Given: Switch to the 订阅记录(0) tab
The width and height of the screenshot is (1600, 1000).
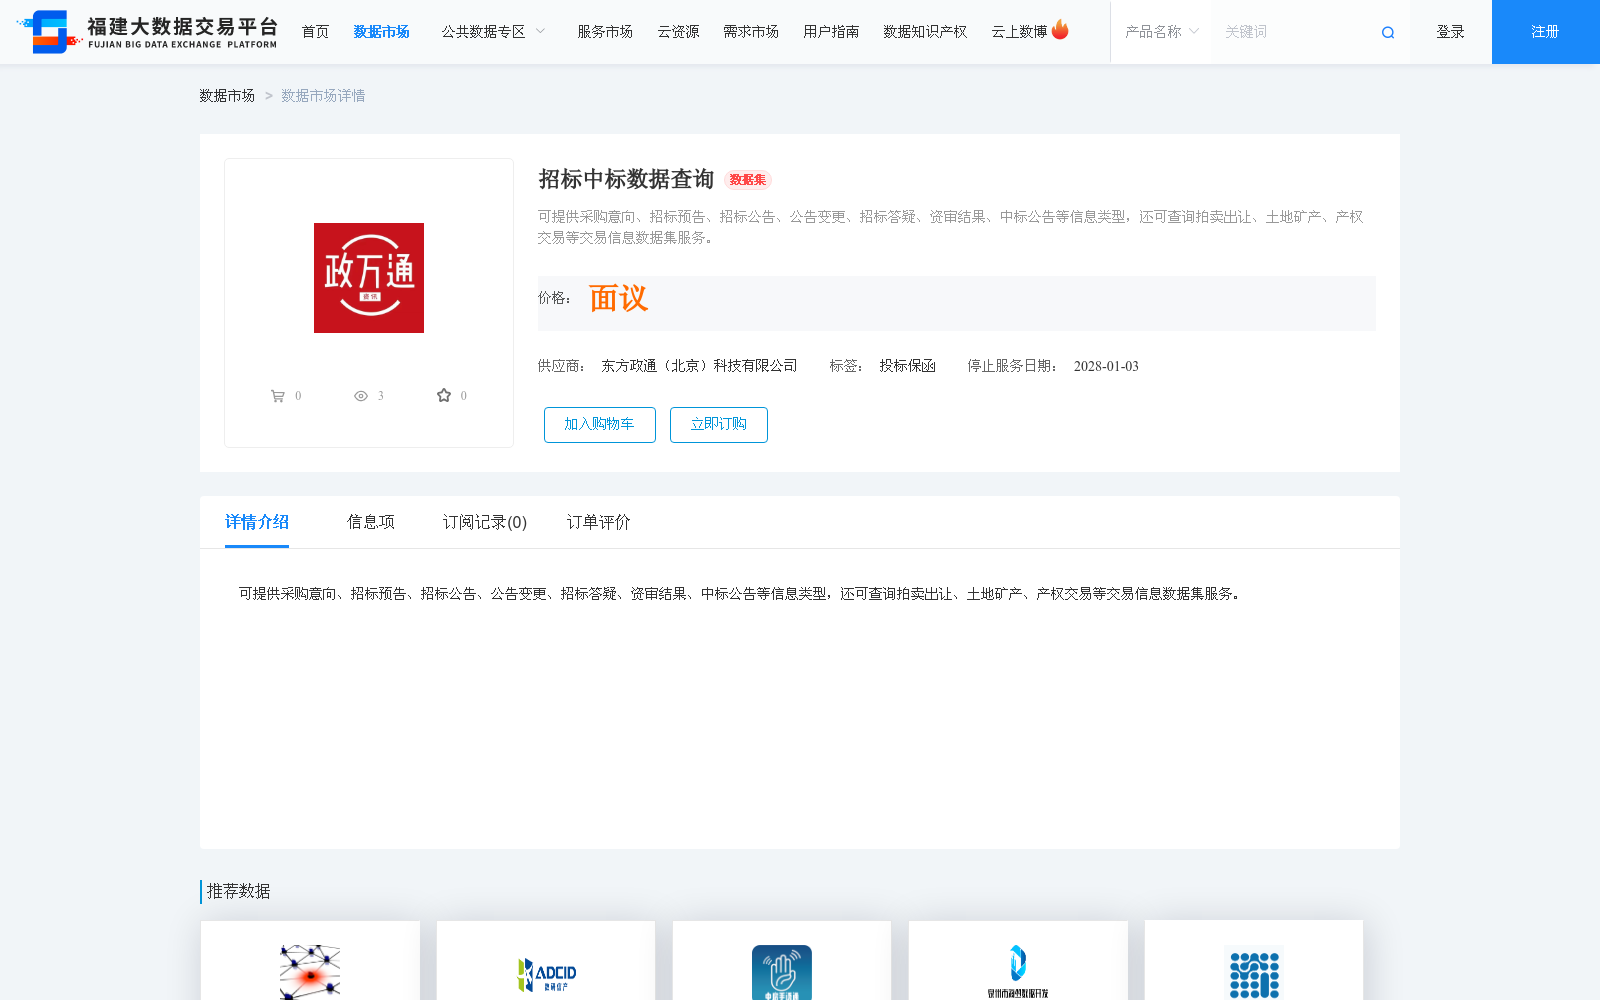Looking at the screenshot, I should click(x=485, y=522).
